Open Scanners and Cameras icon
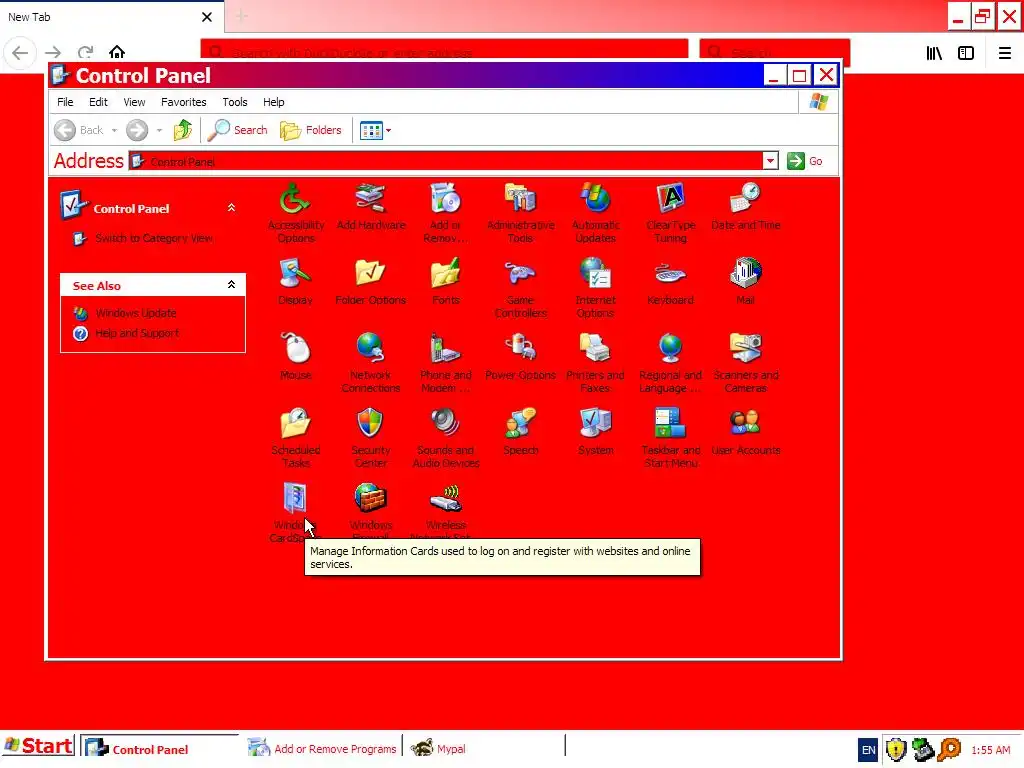The image size is (1024, 768). click(746, 349)
